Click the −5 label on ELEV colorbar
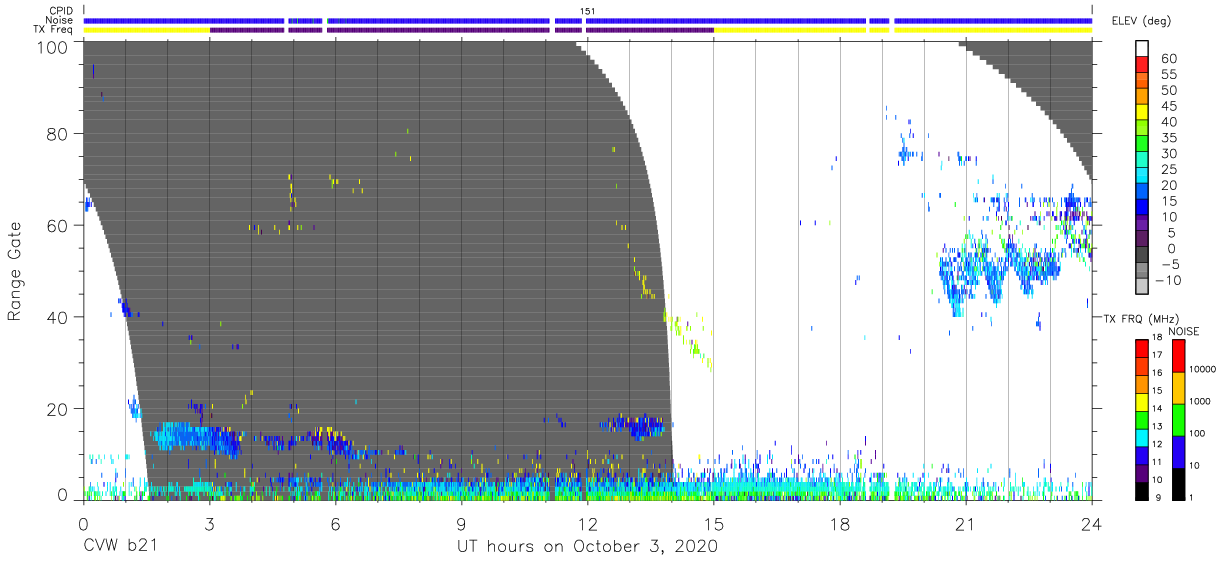 pos(1169,264)
